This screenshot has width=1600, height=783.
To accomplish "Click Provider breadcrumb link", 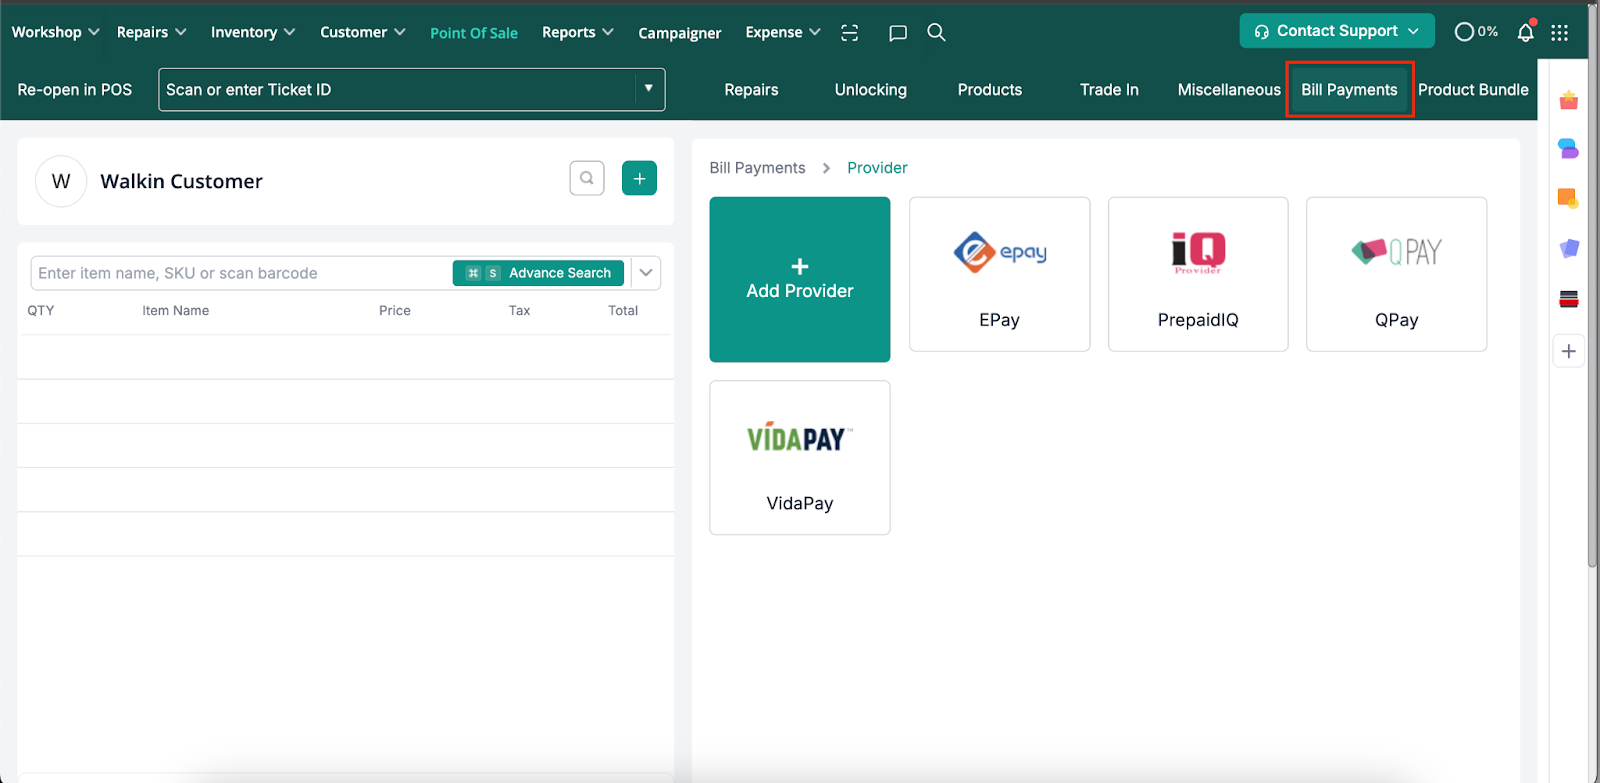I will point(877,168).
